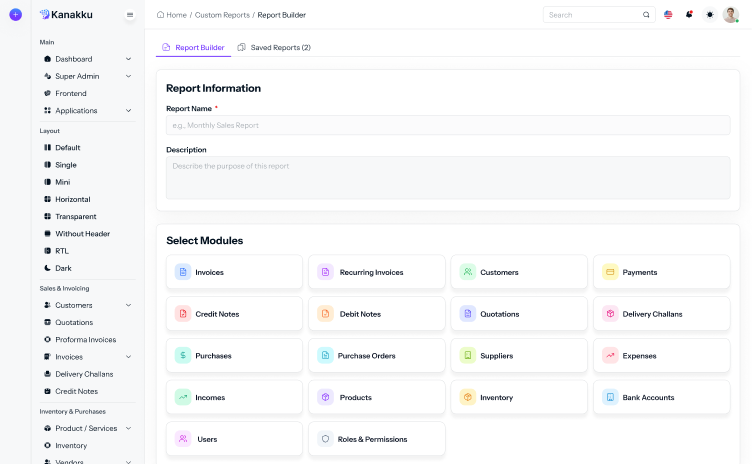
Task: Toggle the sidebar collapse hamburger icon
Action: click(130, 15)
